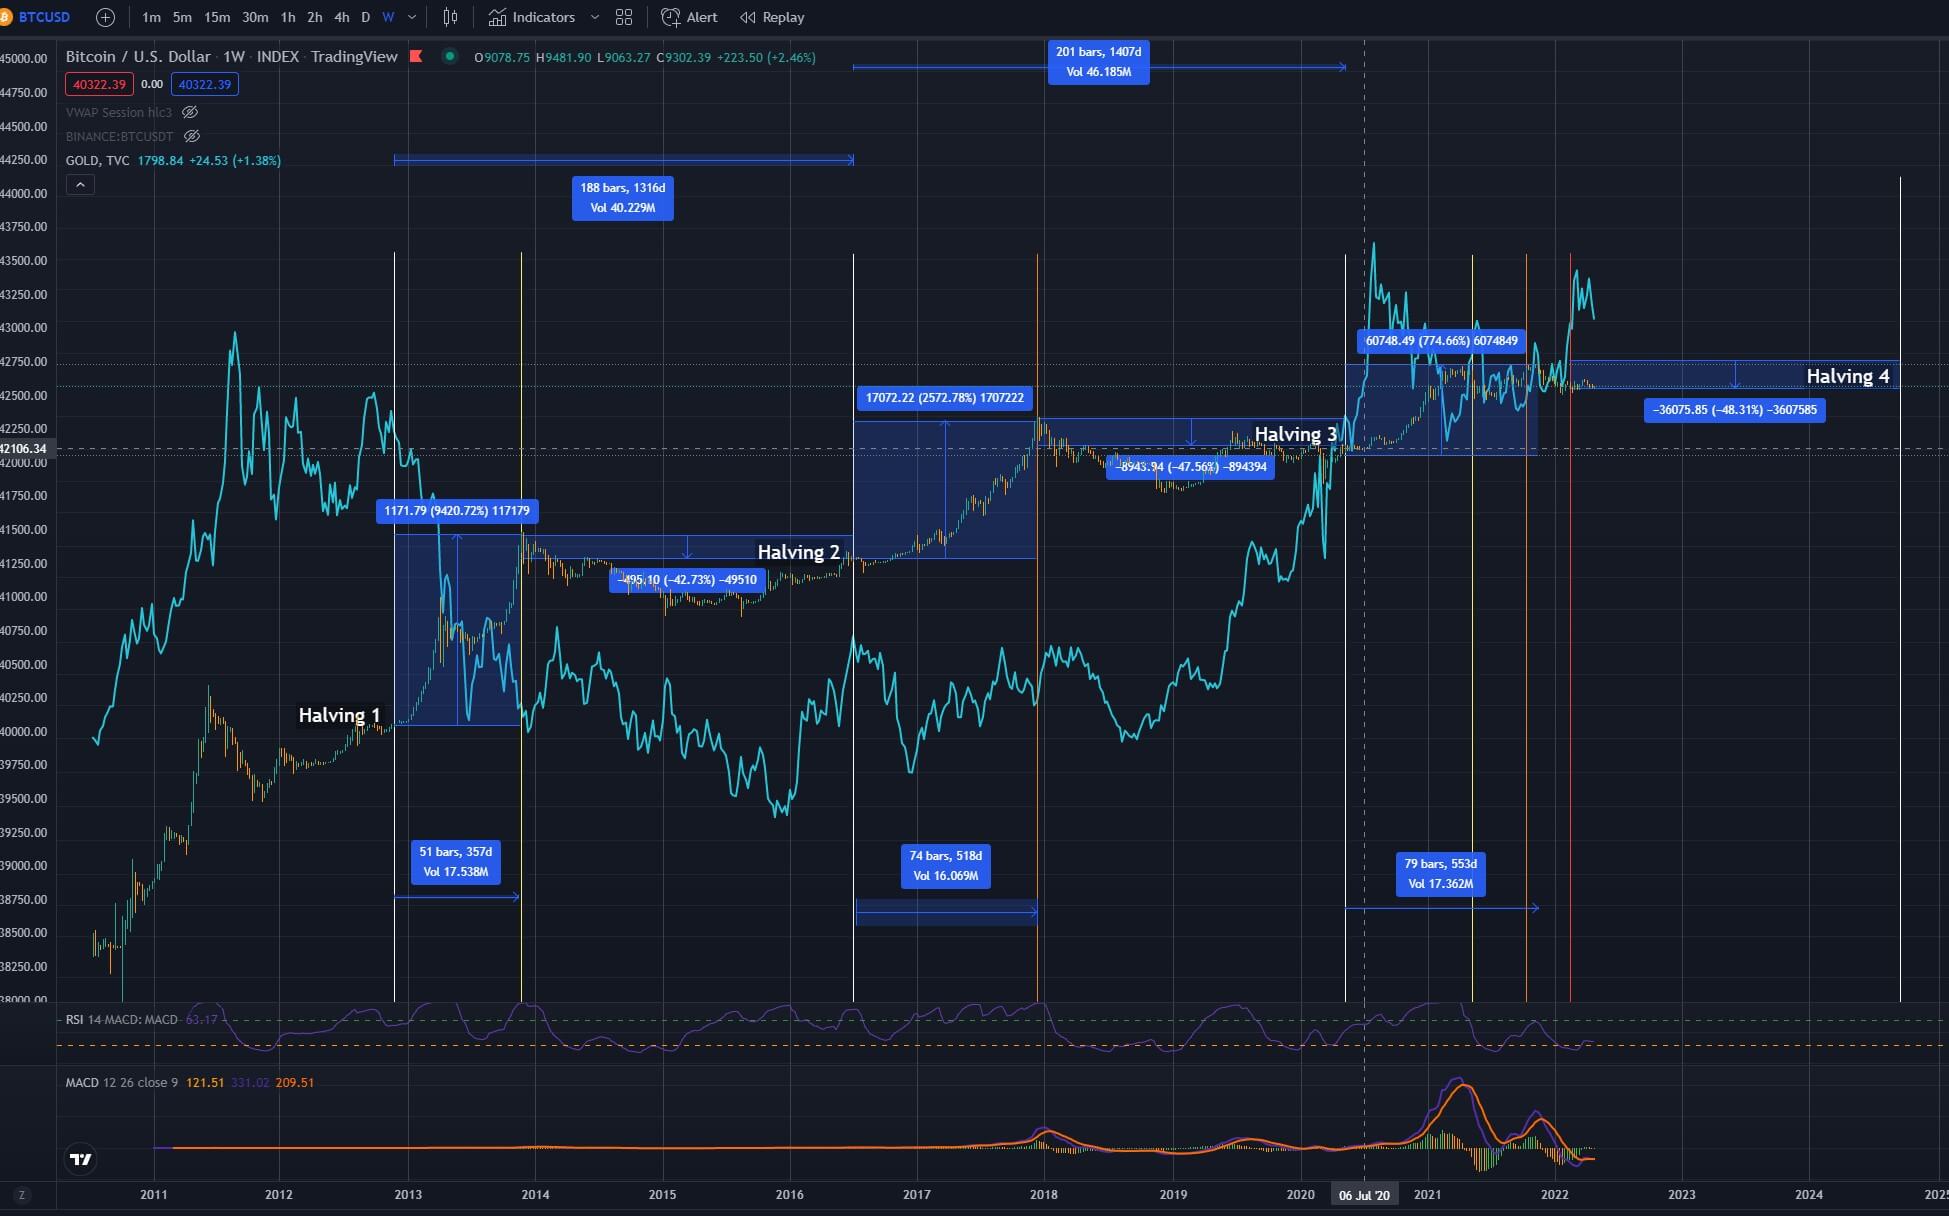Choose the 1h timeframe
1949x1216 pixels.
point(288,17)
